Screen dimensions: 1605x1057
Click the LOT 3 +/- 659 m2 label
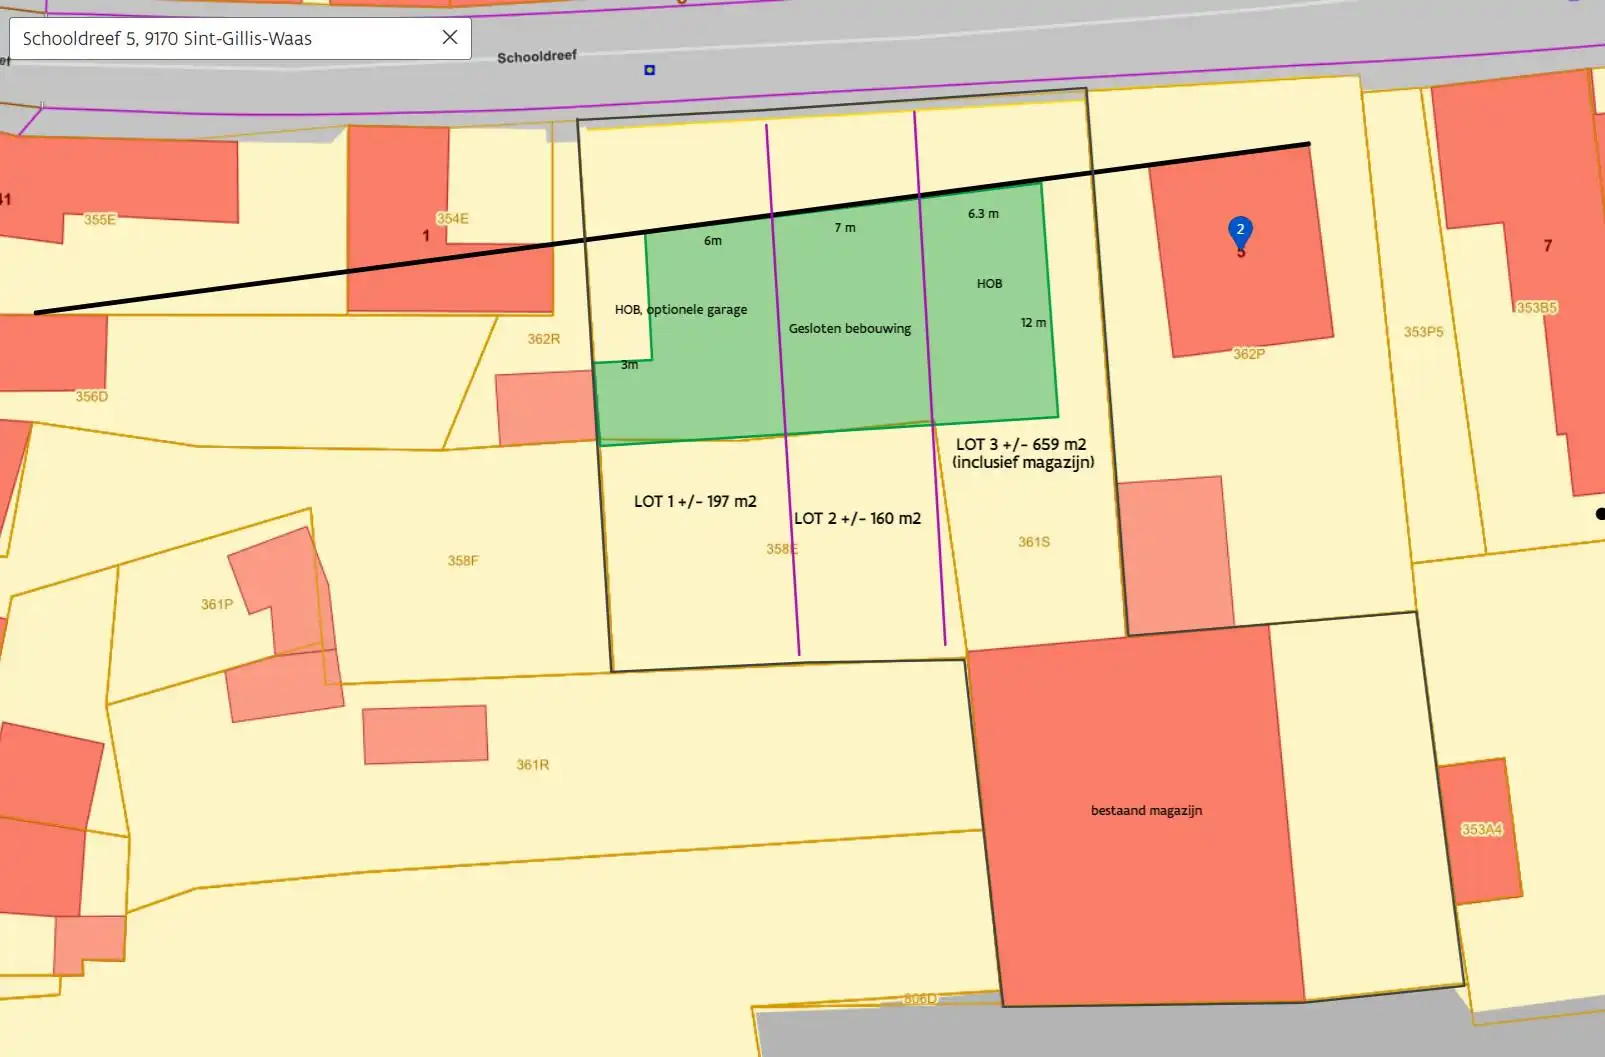click(1021, 444)
